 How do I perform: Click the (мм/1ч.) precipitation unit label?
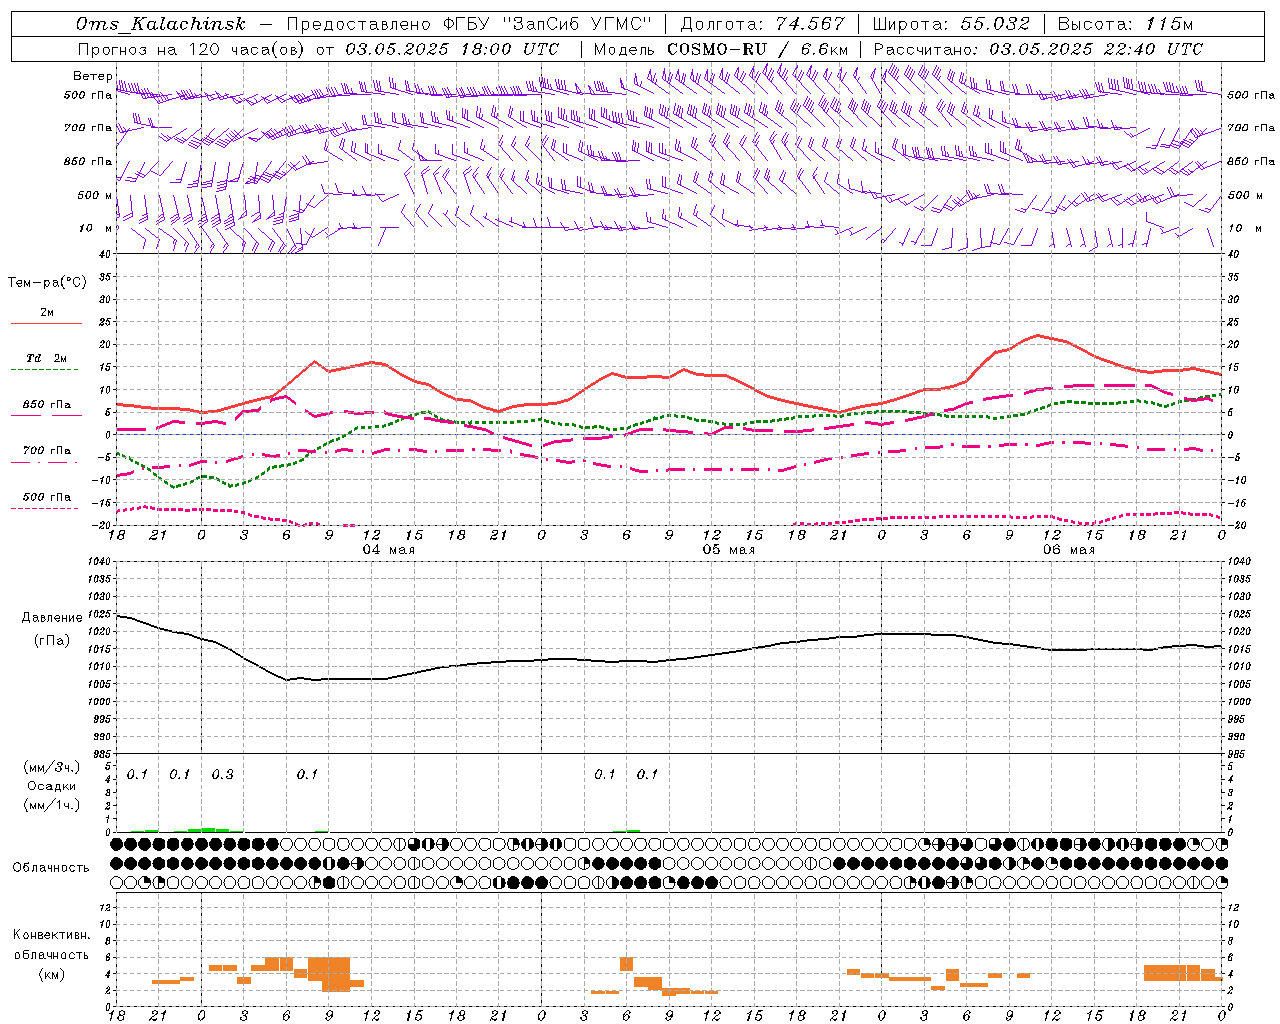click(52, 805)
